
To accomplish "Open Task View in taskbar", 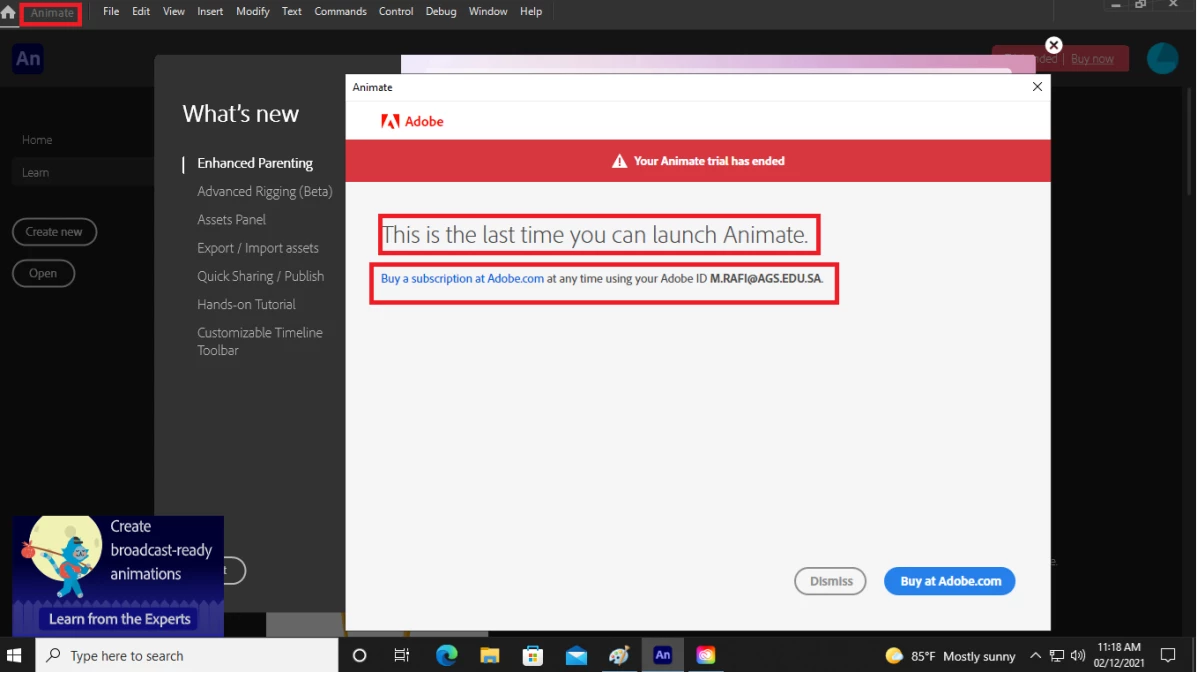I will pyautogui.click(x=402, y=655).
